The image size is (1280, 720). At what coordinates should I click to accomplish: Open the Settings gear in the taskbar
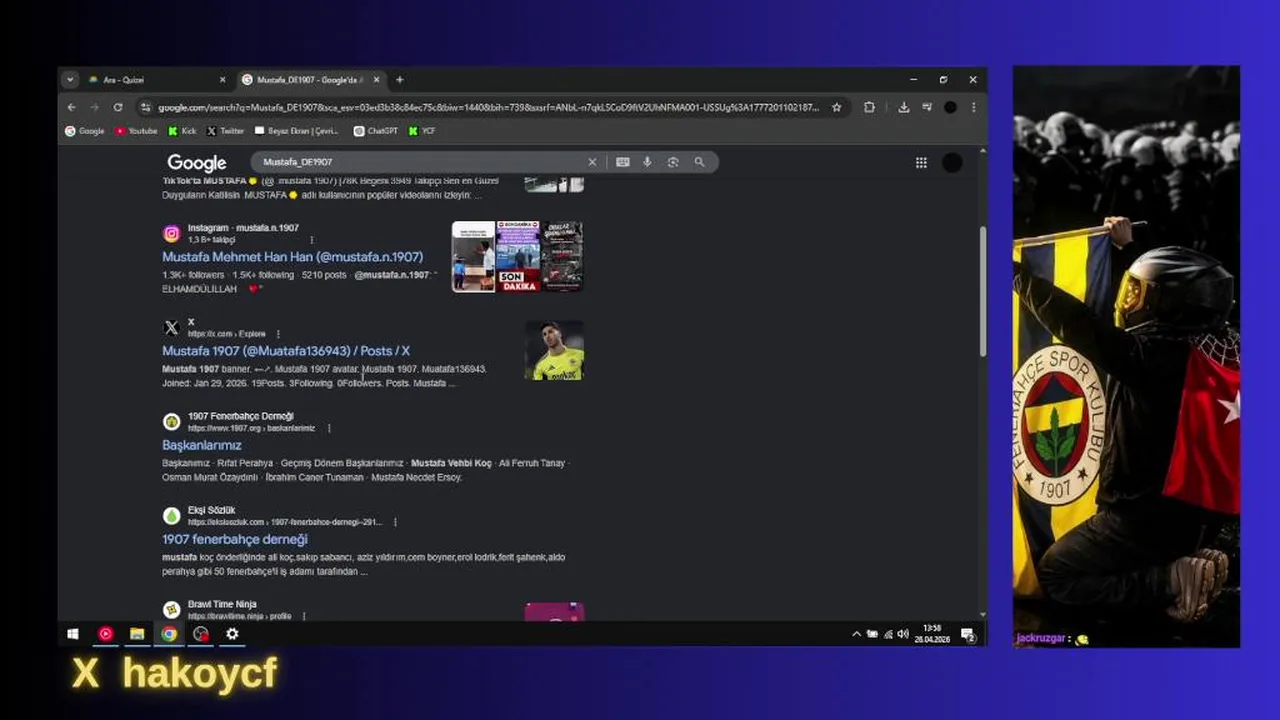click(232, 634)
